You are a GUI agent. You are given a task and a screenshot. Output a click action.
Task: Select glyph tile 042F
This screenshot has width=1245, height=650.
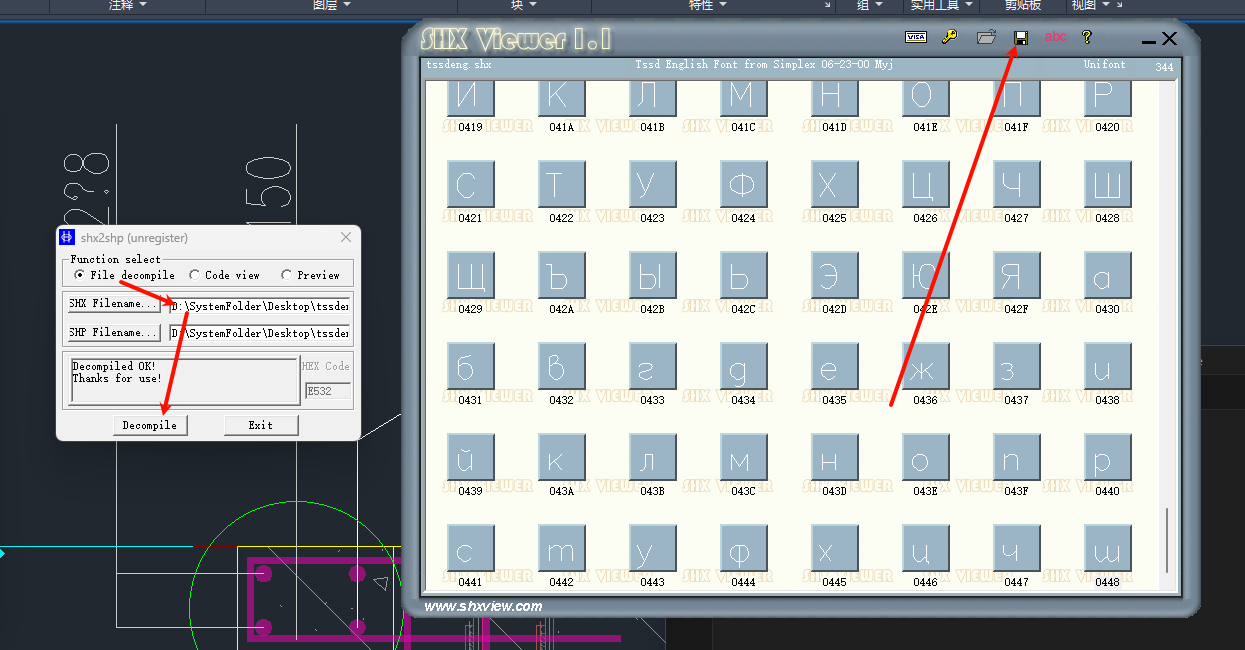tap(1016, 275)
